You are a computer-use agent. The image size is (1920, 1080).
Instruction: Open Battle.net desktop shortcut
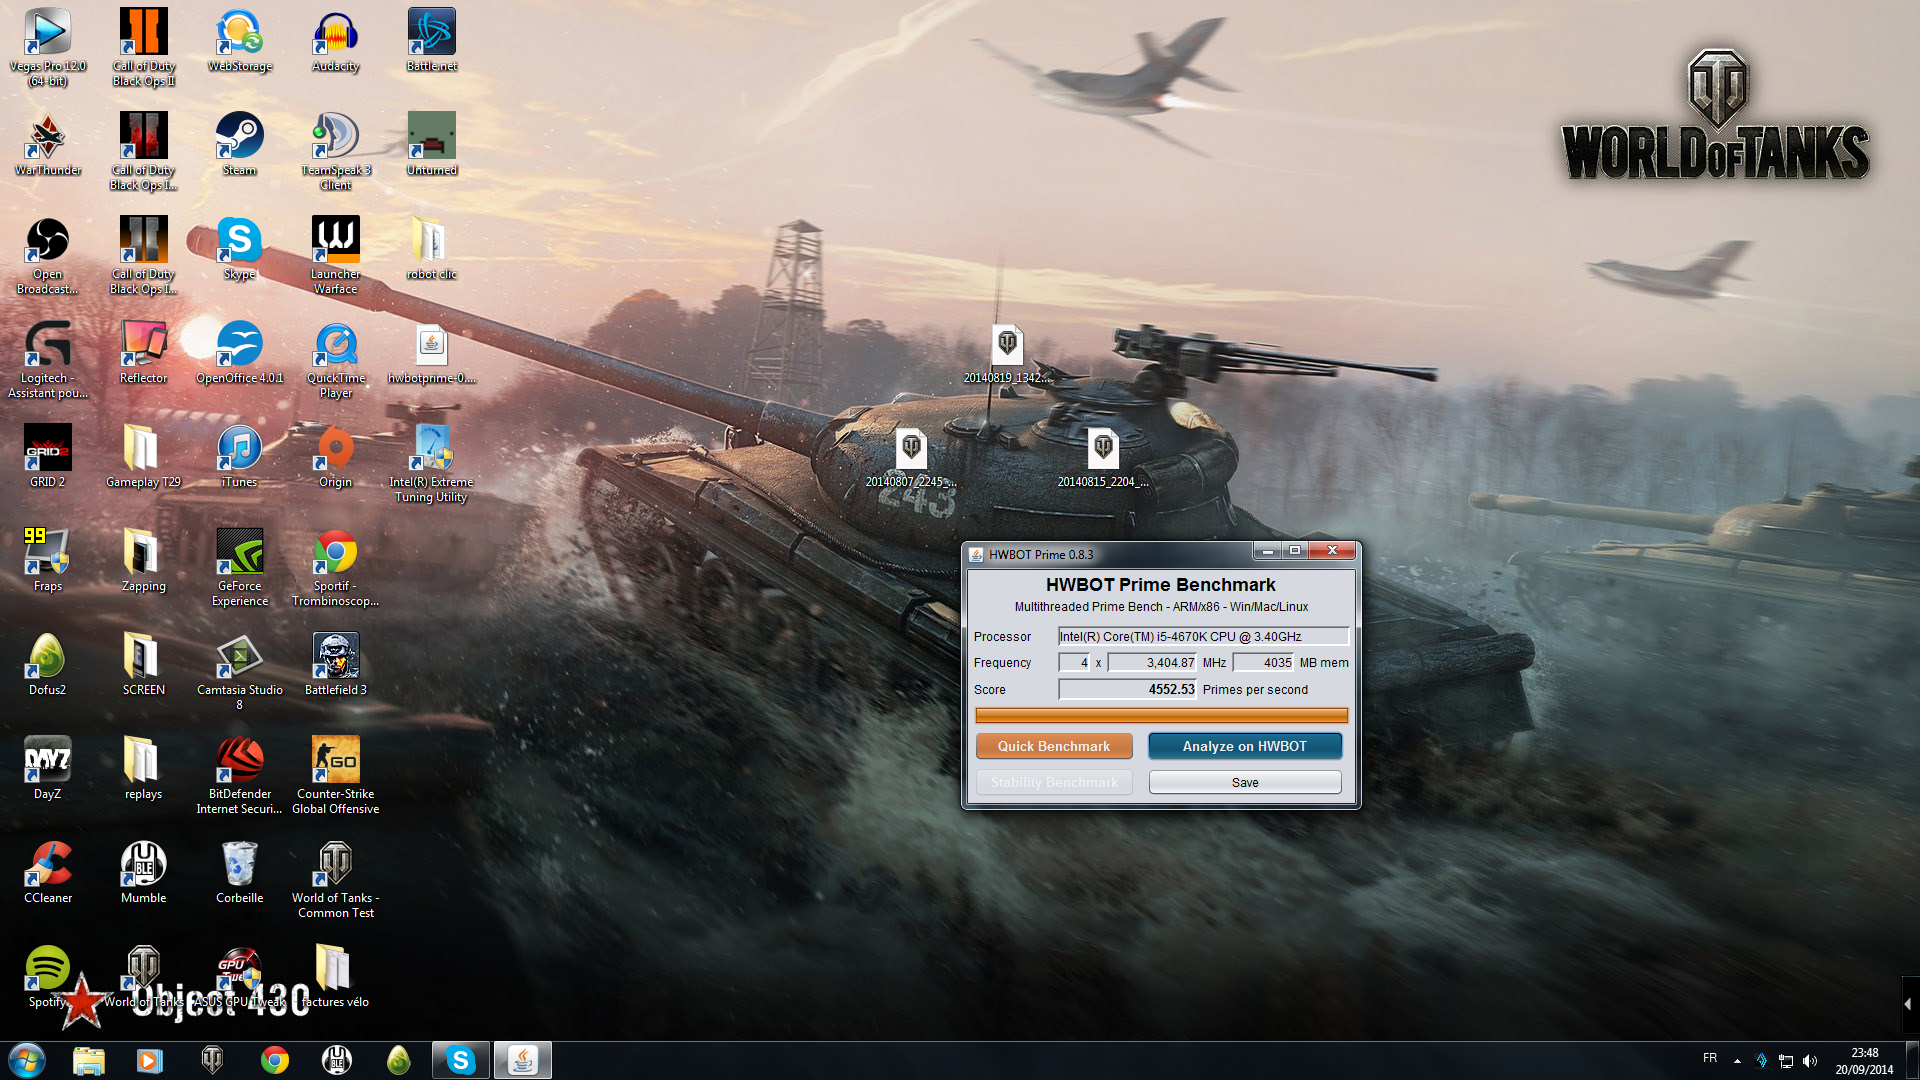click(x=432, y=40)
